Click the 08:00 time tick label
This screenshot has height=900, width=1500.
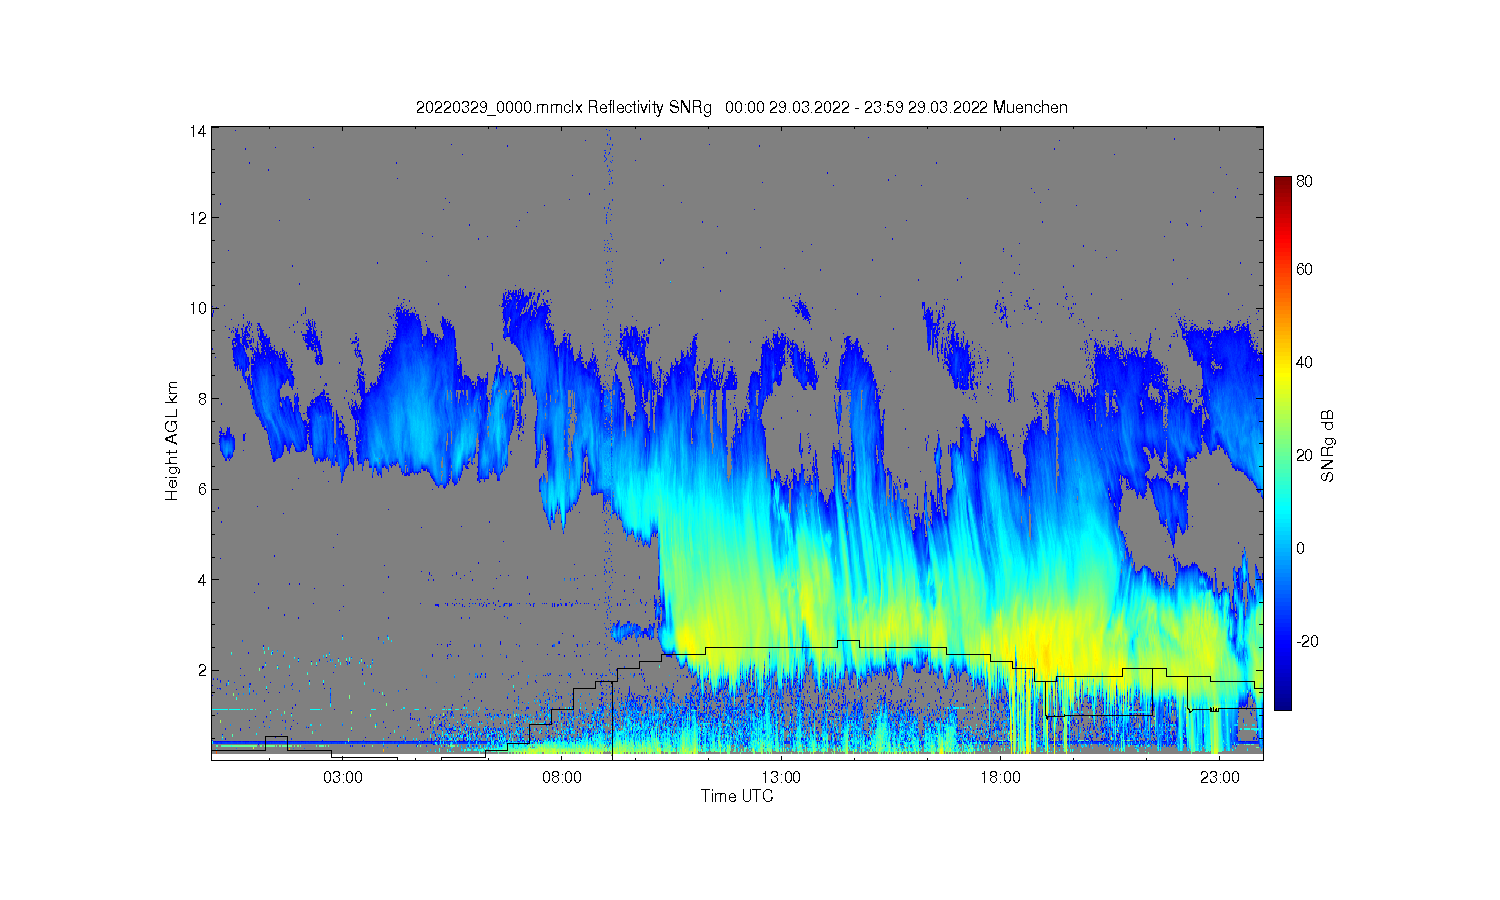click(x=562, y=778)
